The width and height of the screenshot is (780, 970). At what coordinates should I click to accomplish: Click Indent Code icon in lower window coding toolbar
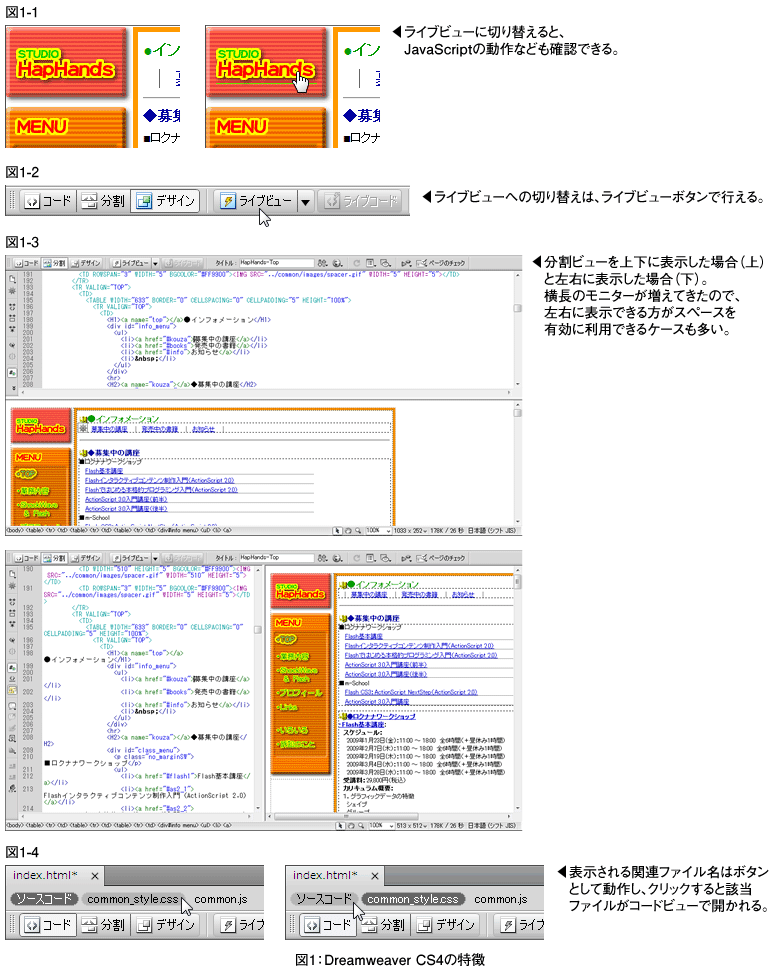point(12,766)
